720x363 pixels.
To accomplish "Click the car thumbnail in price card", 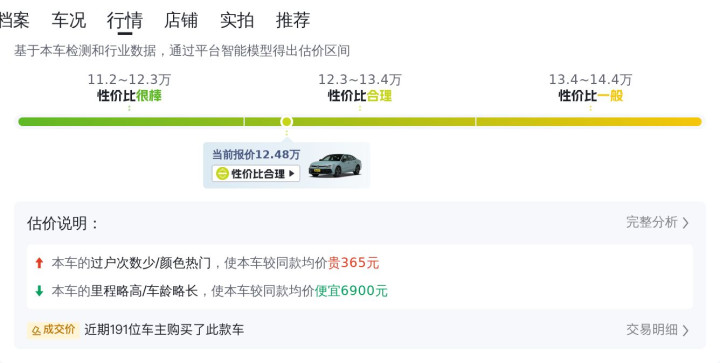I will coord(335,165).
